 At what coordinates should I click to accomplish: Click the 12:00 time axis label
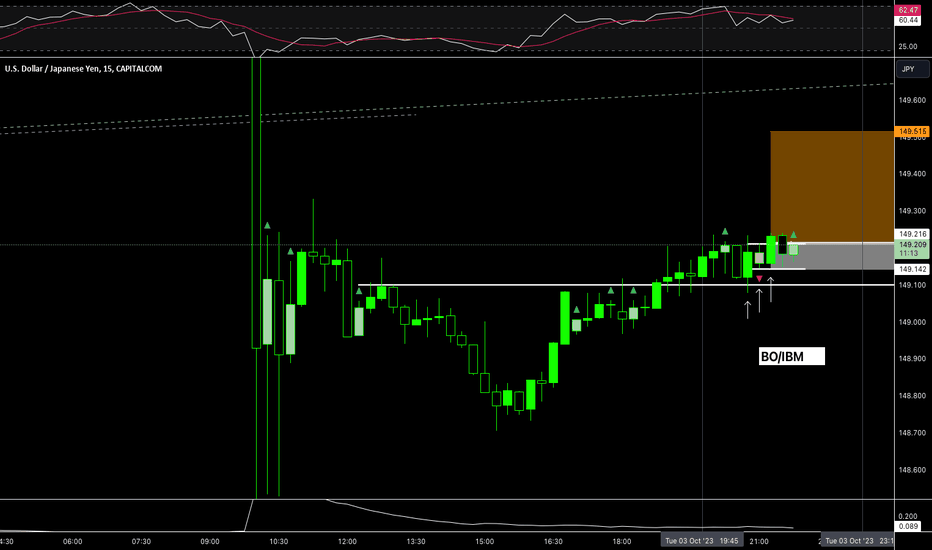[x=347, y=541]
